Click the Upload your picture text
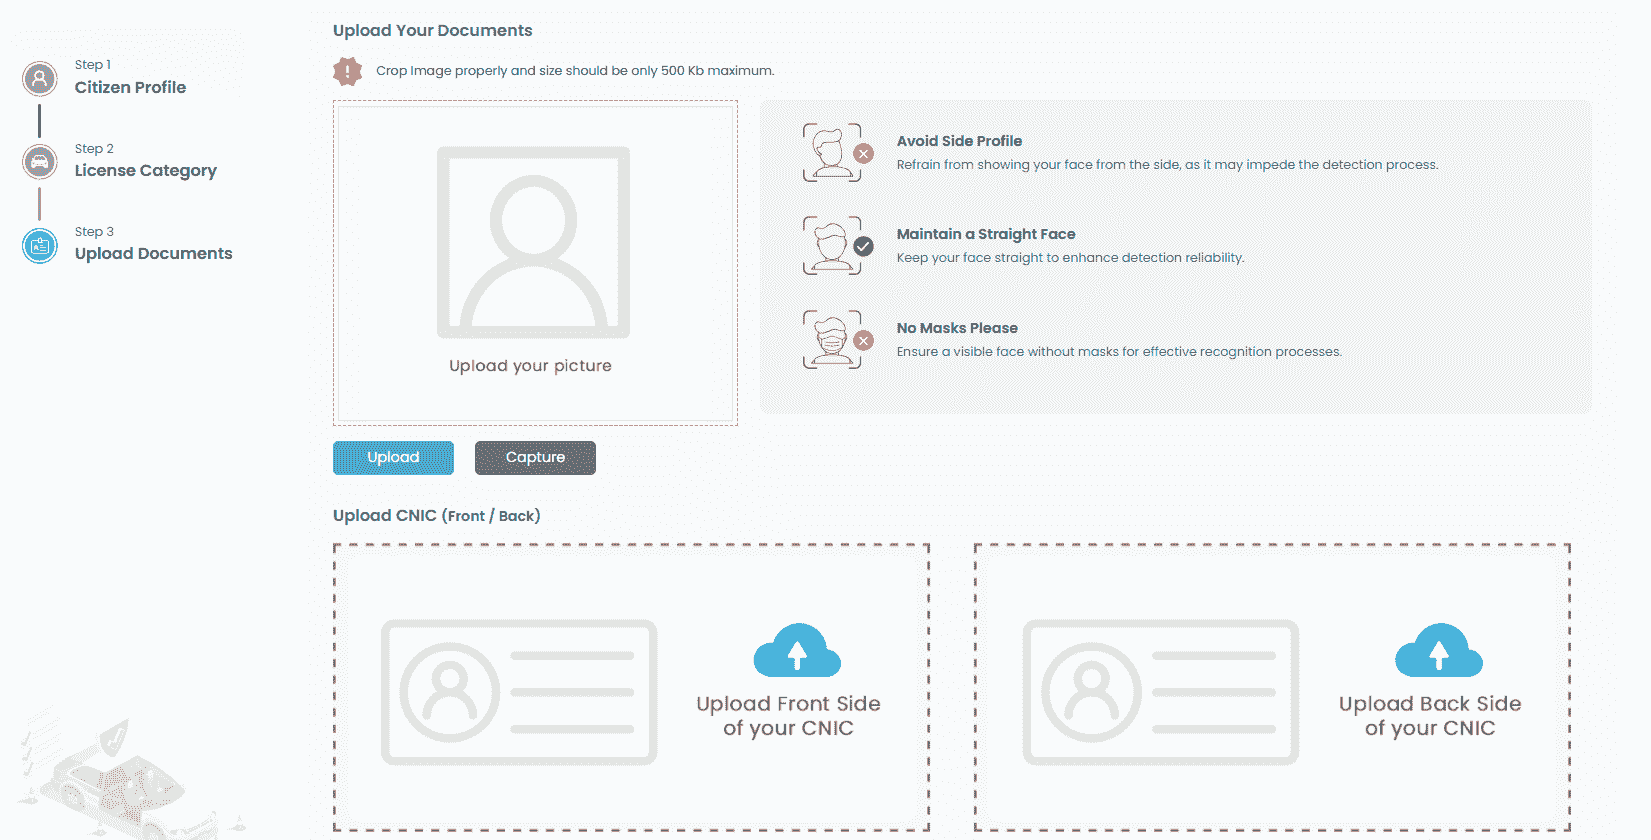The width and height of the screenshot is (1651, 840). click(x=530, y=366)
